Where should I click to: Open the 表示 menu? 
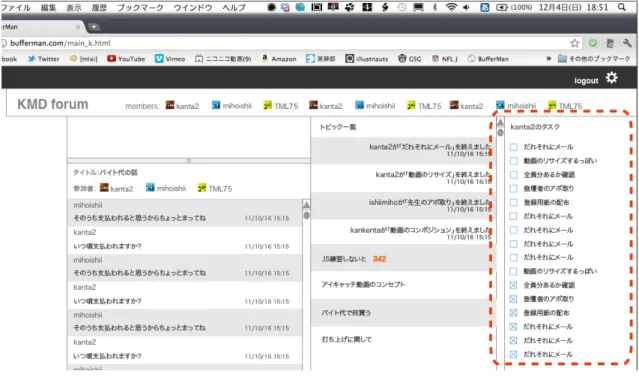click(74, 7)
